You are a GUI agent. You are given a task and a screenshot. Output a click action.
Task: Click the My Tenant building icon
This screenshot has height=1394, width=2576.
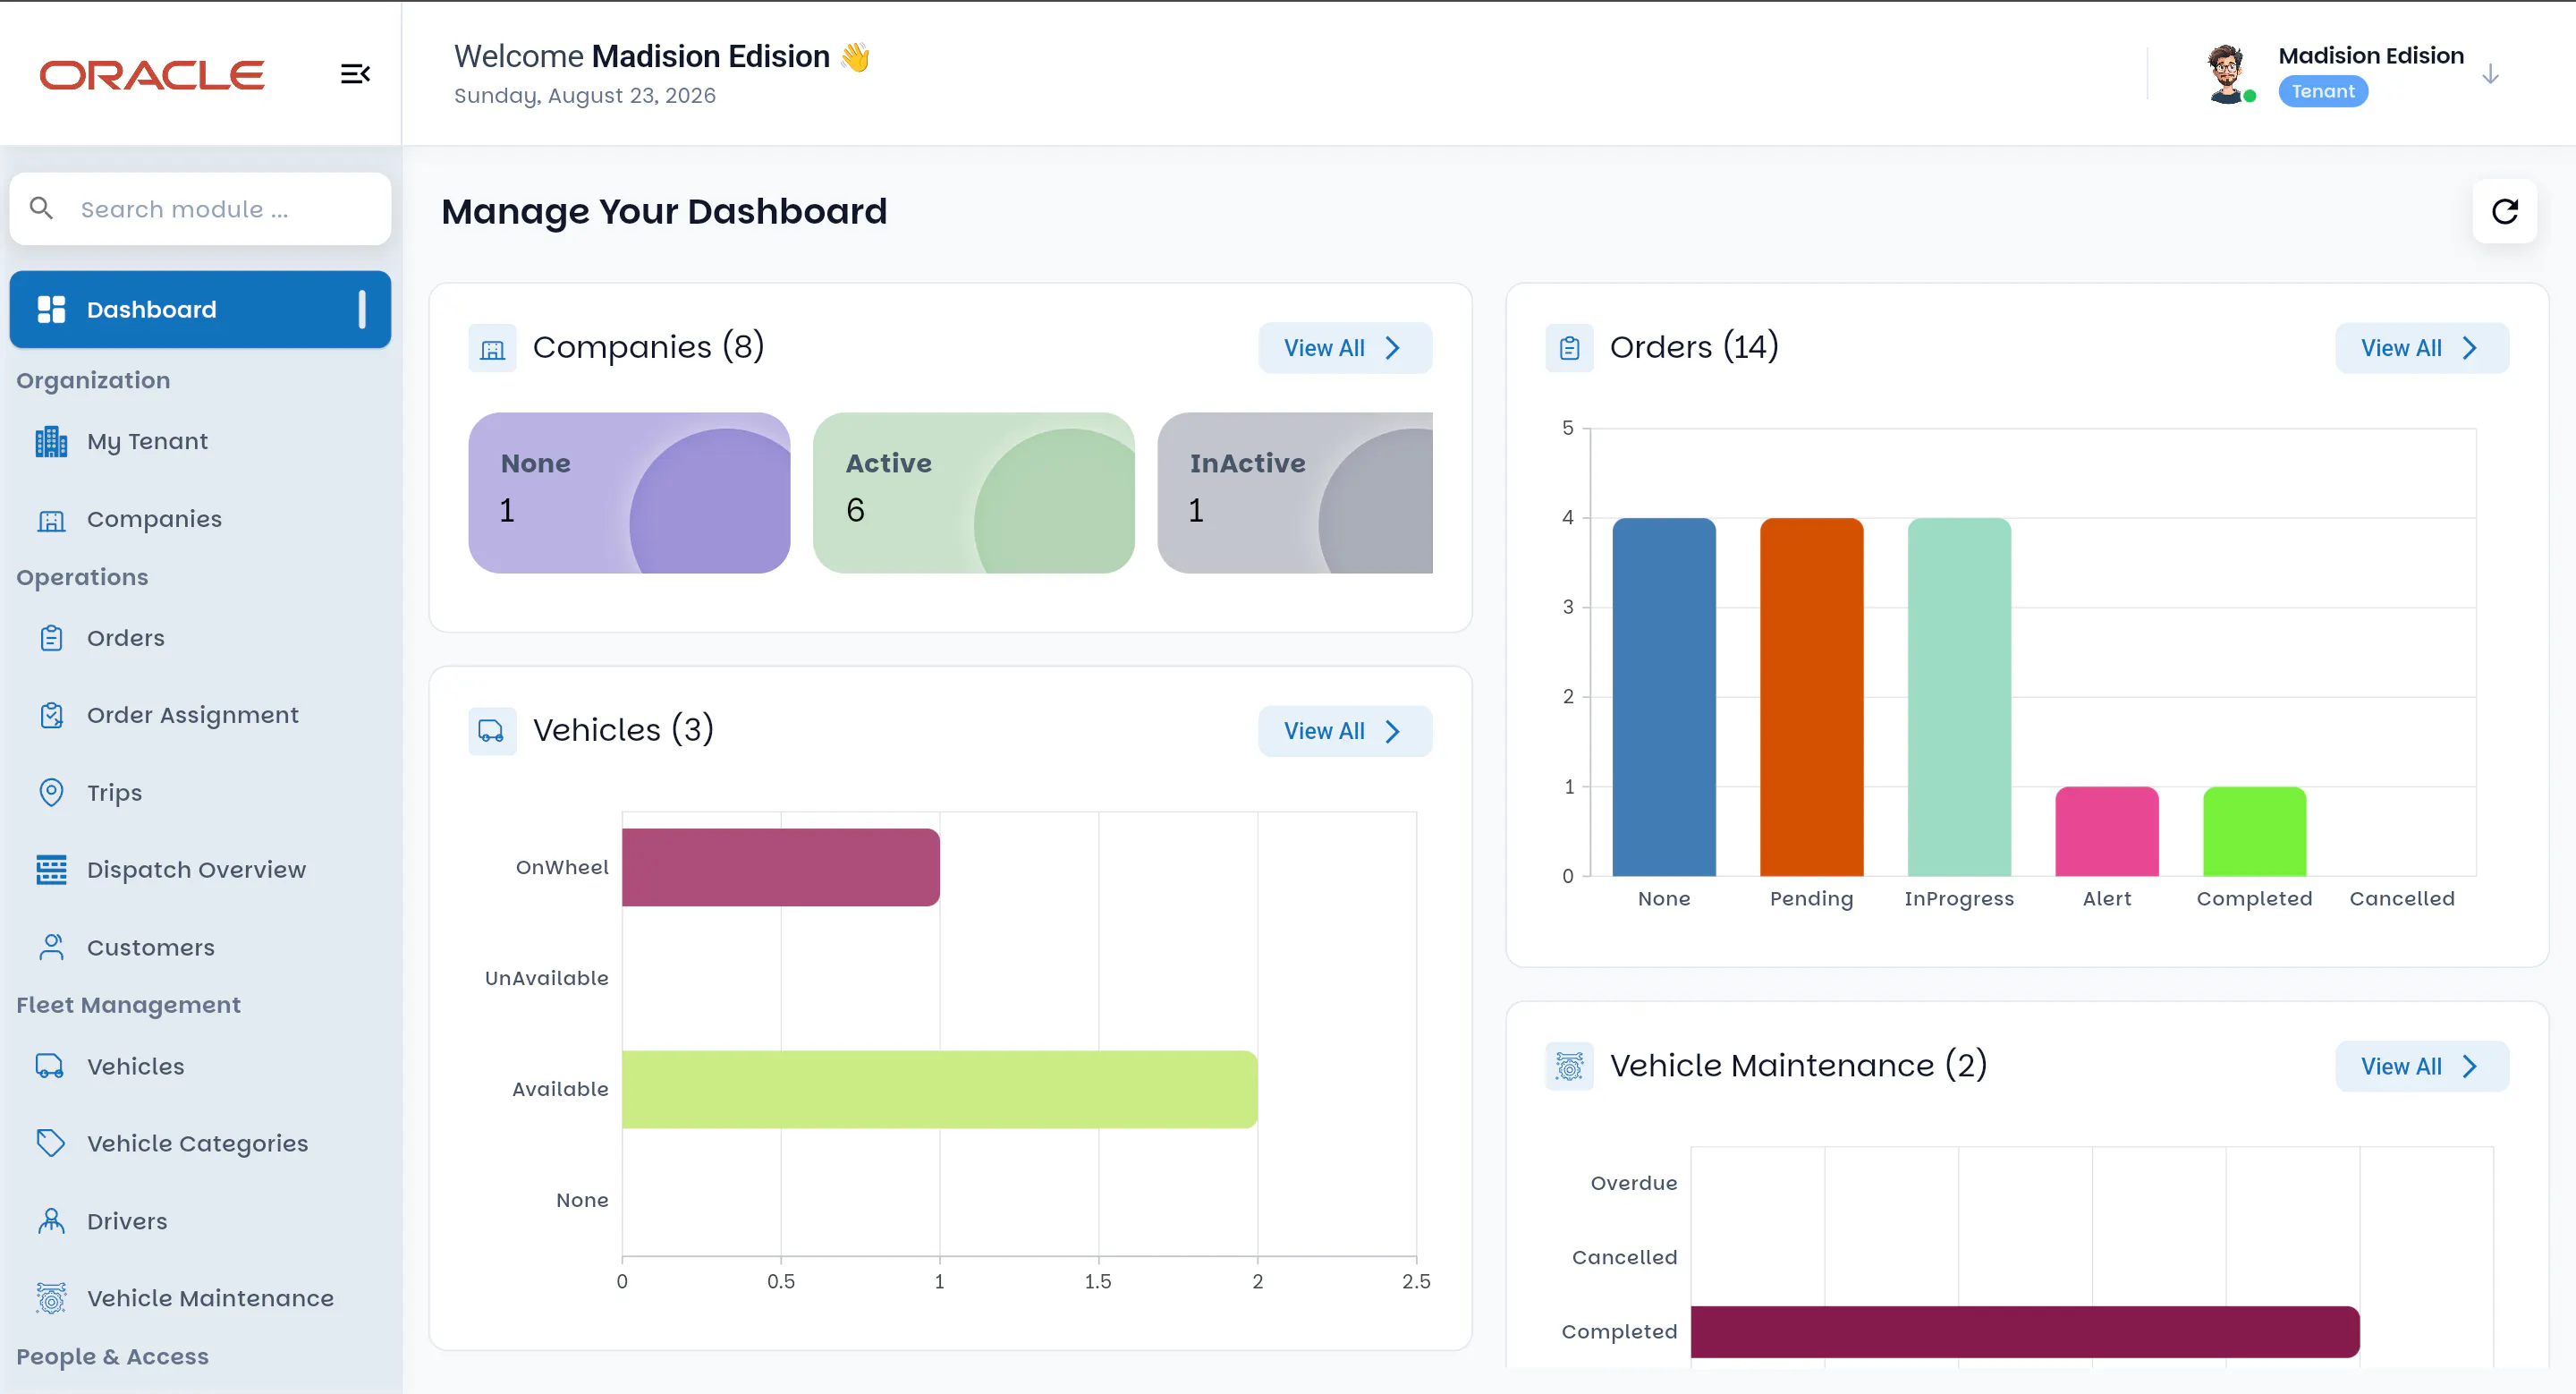51,441
